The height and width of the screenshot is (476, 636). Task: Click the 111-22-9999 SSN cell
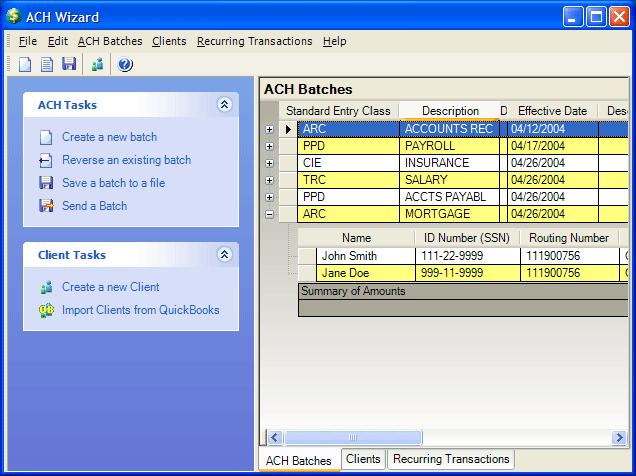click(468, 256)
